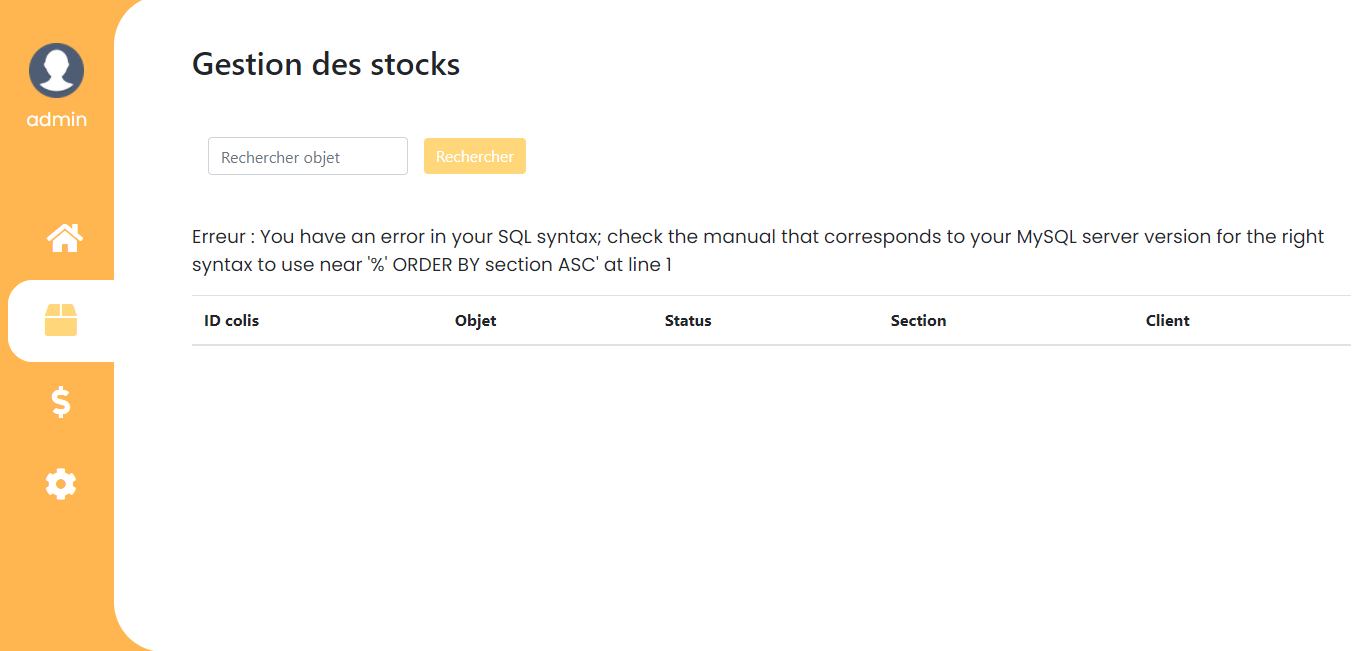Click the word Erreur in error message
The image size is (1366, 651).
click(219, 237)
